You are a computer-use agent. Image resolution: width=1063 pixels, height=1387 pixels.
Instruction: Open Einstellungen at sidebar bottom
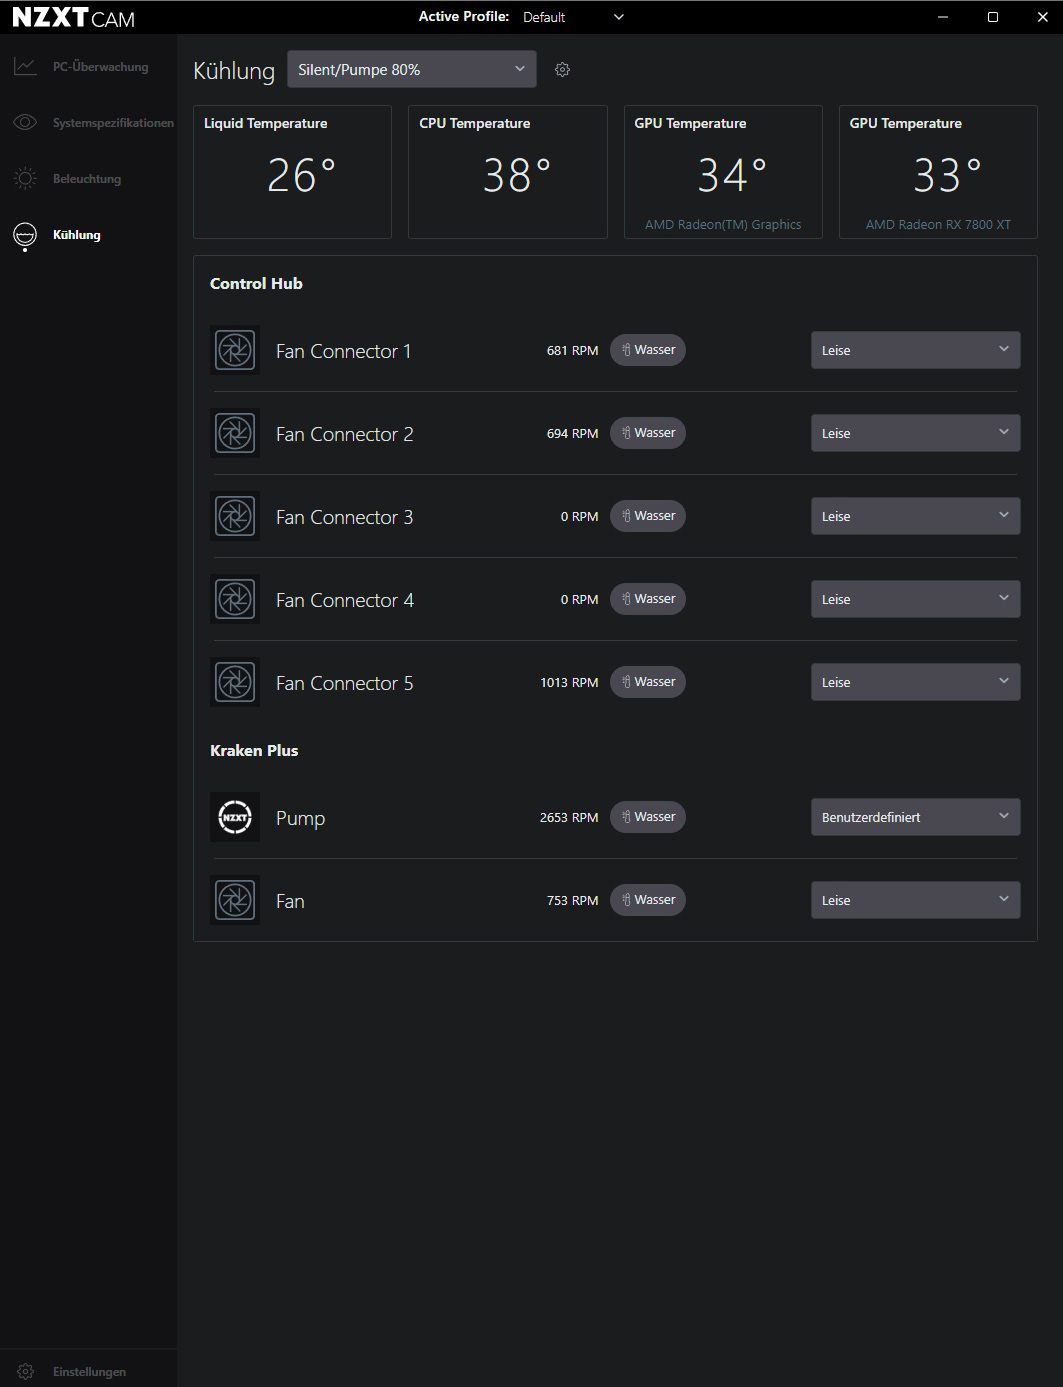pyautogui.click(x=89, y=1372)
